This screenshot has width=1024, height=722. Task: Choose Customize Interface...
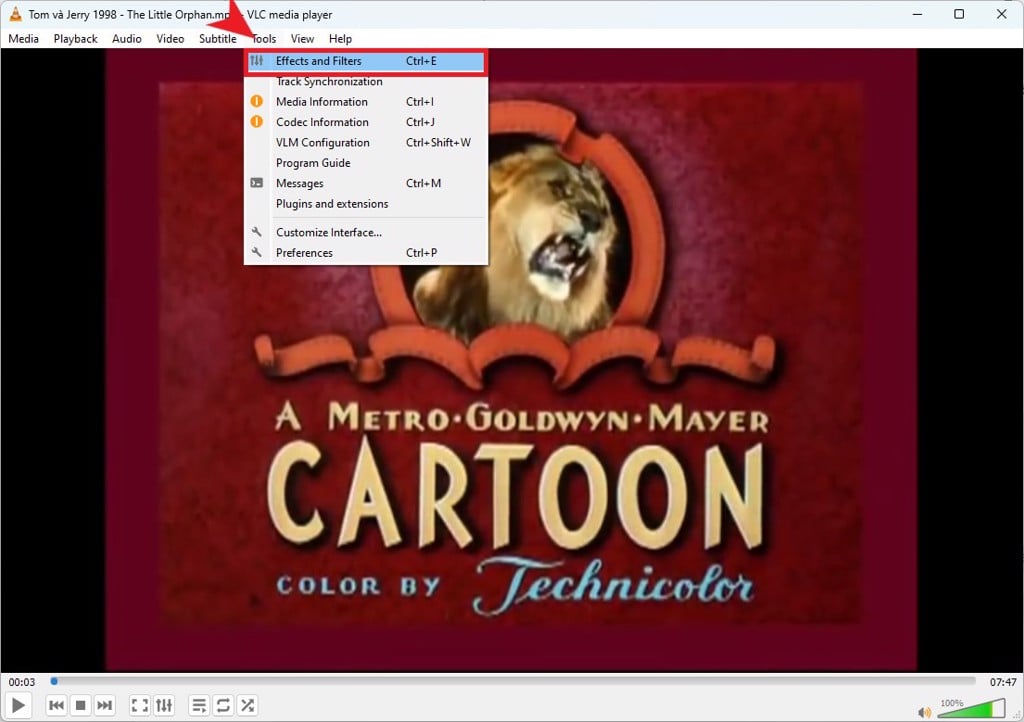click(x=366, y=232)
